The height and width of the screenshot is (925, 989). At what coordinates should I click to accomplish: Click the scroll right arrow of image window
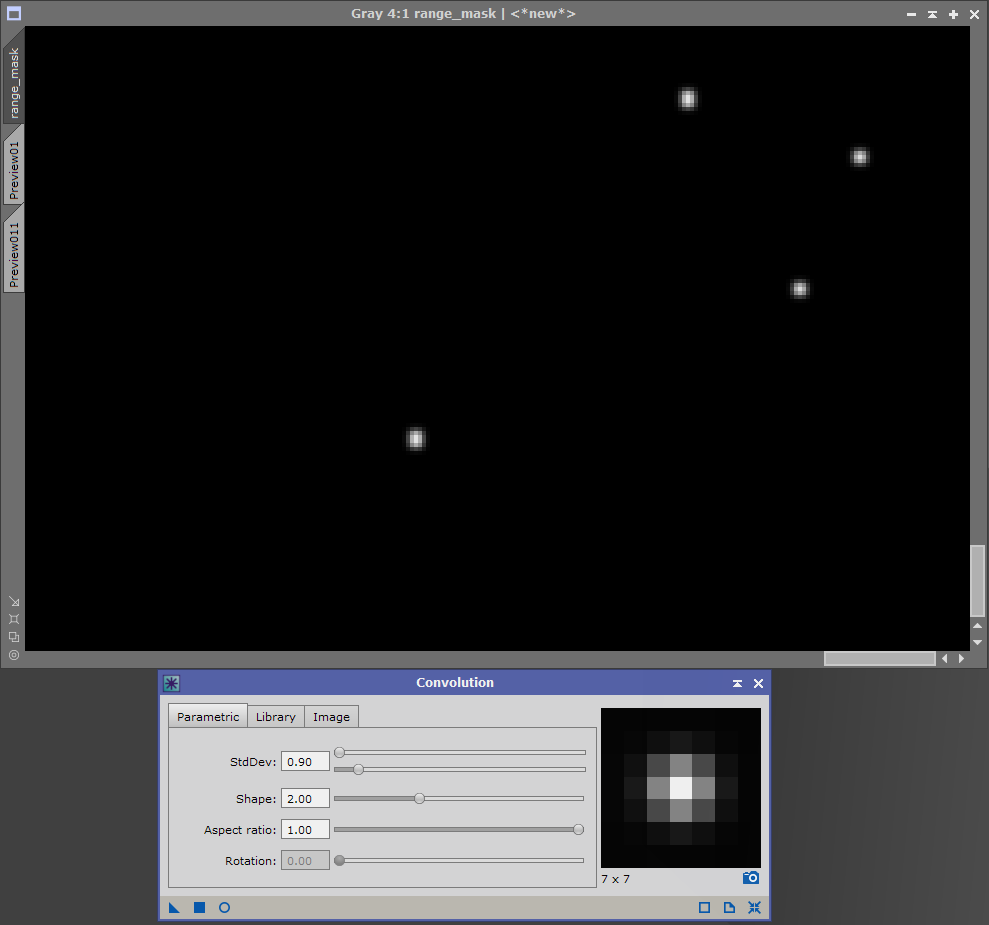click(961, 658)
